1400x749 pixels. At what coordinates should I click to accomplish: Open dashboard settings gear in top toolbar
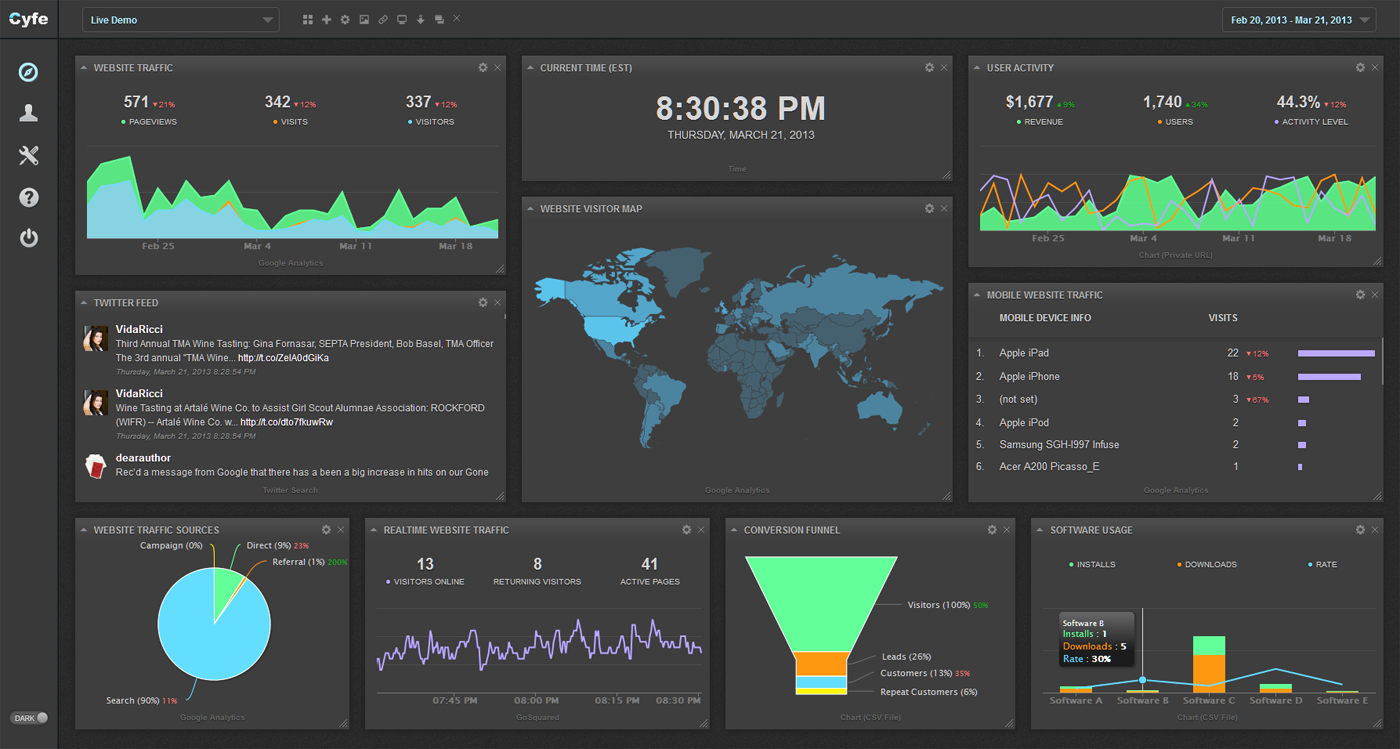345,20
